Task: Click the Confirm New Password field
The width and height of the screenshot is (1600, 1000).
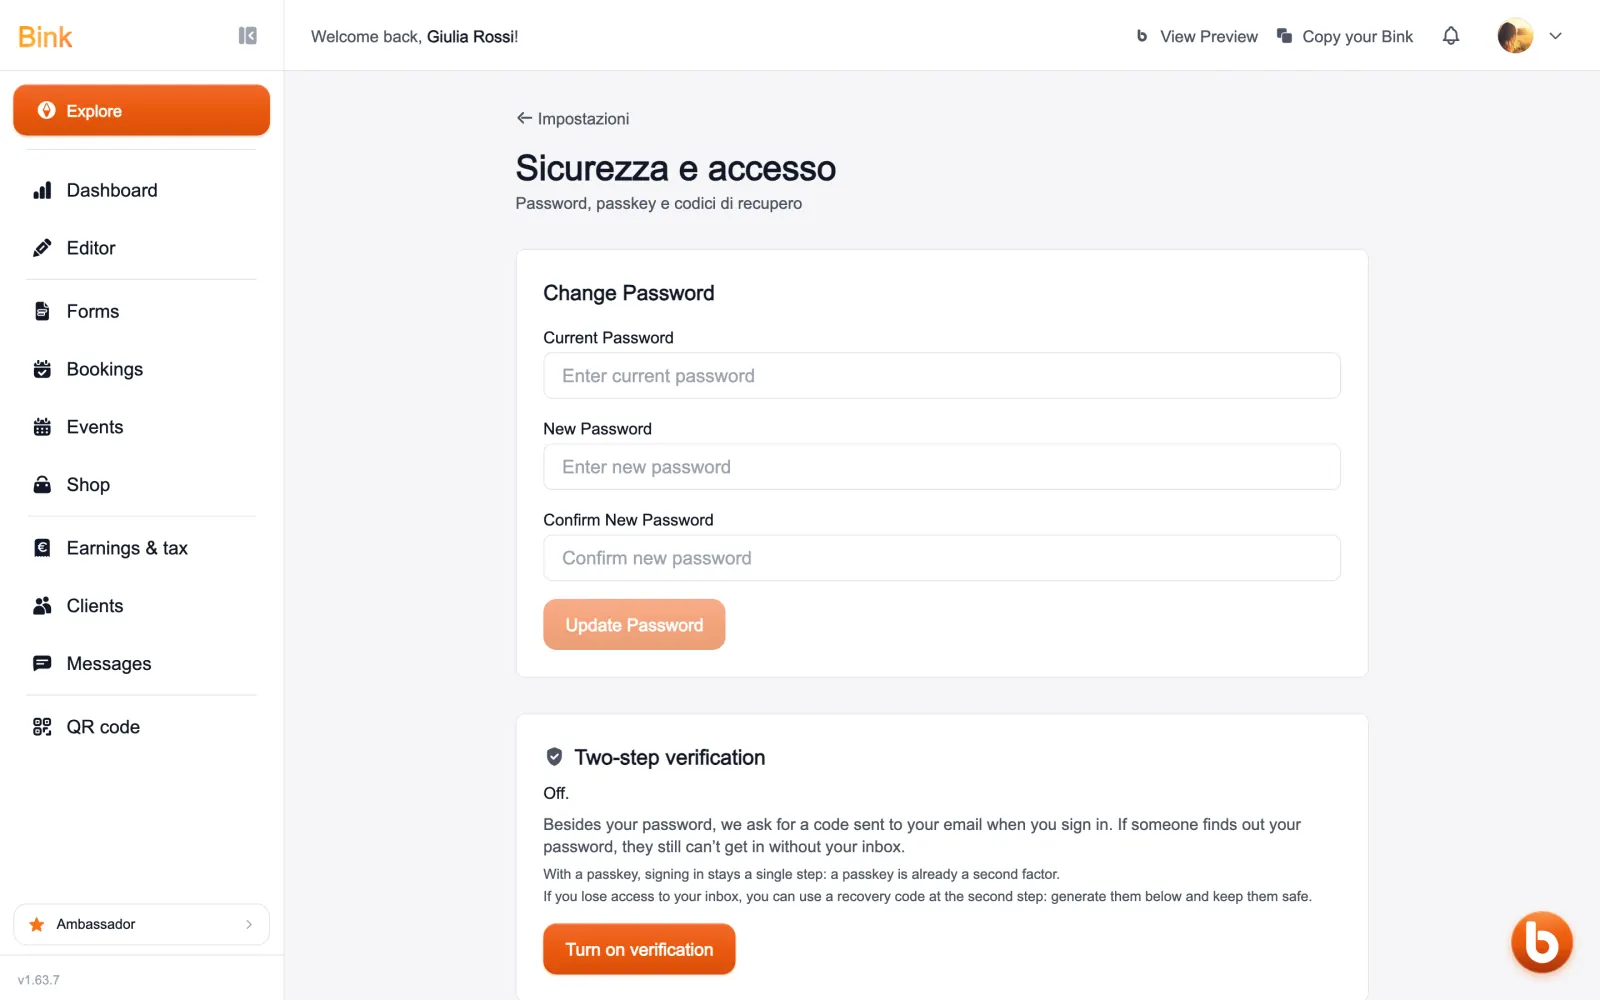Action: (x=942, y=558)
